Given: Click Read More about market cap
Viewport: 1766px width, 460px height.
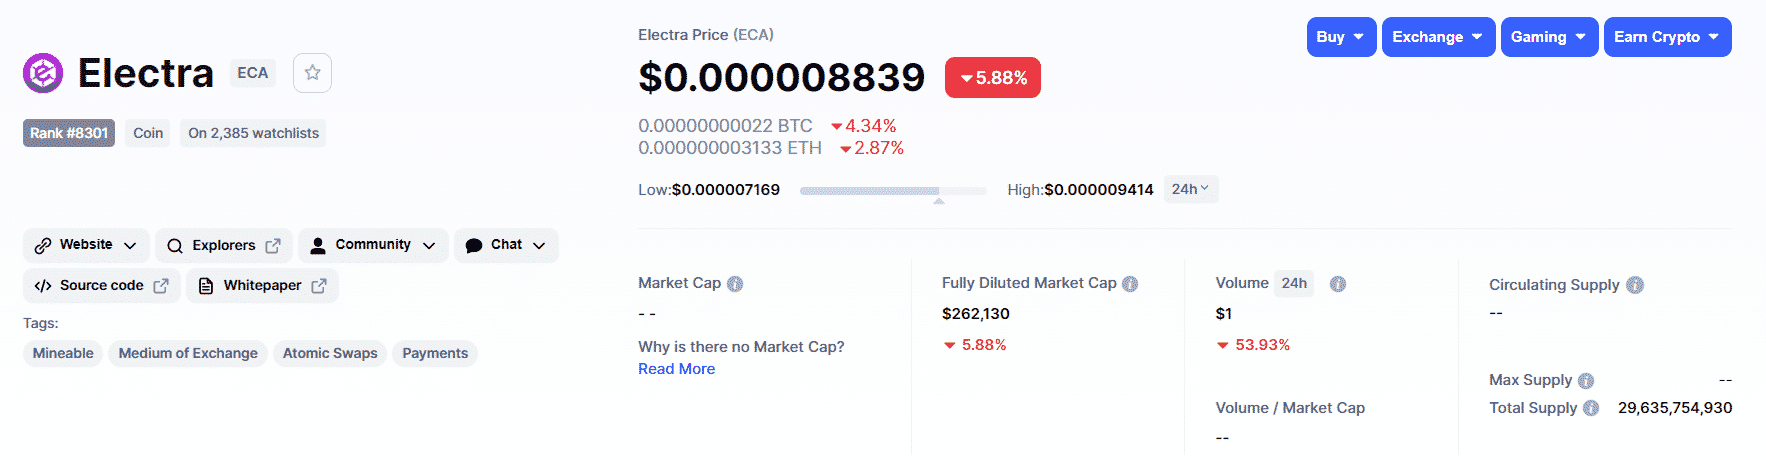Looking at the screenshot, I should pyautogui.click(x=677, y=369).
